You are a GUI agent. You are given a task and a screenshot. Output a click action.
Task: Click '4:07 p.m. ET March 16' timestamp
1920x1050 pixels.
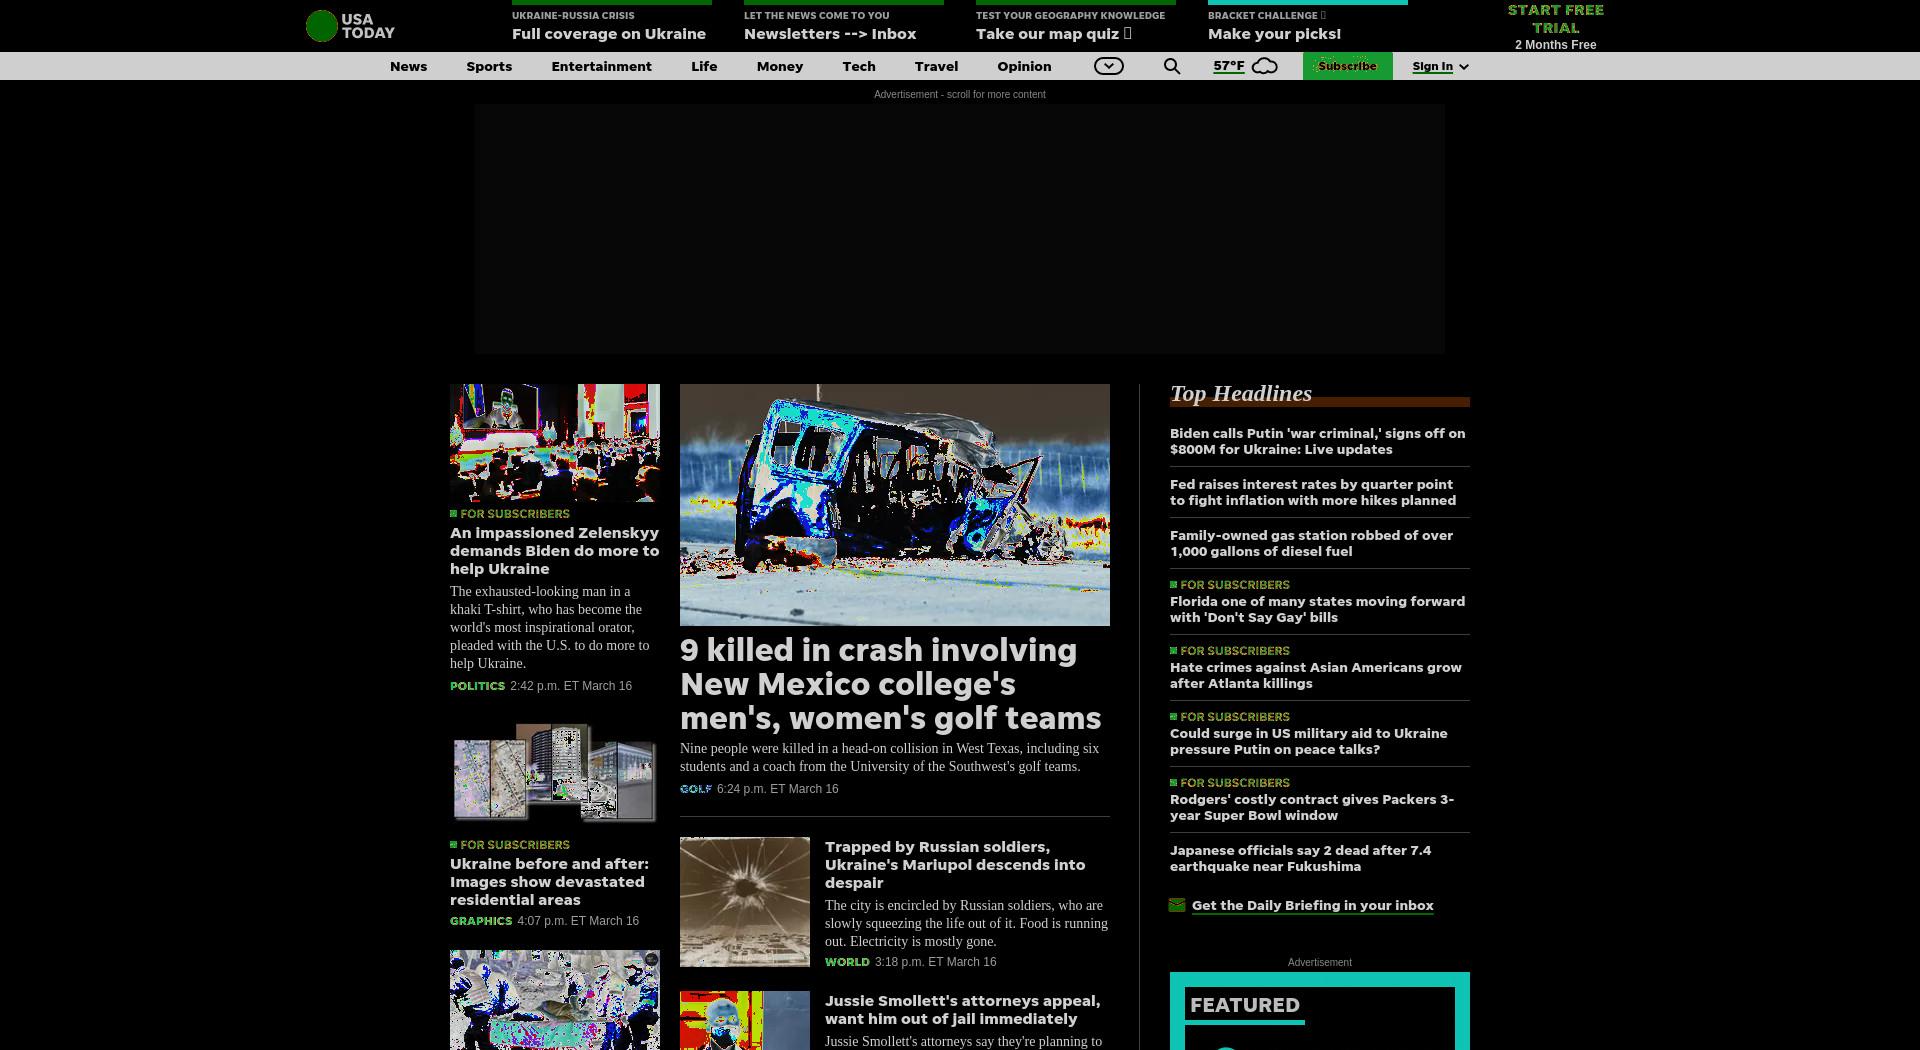(x=578, y=921)
